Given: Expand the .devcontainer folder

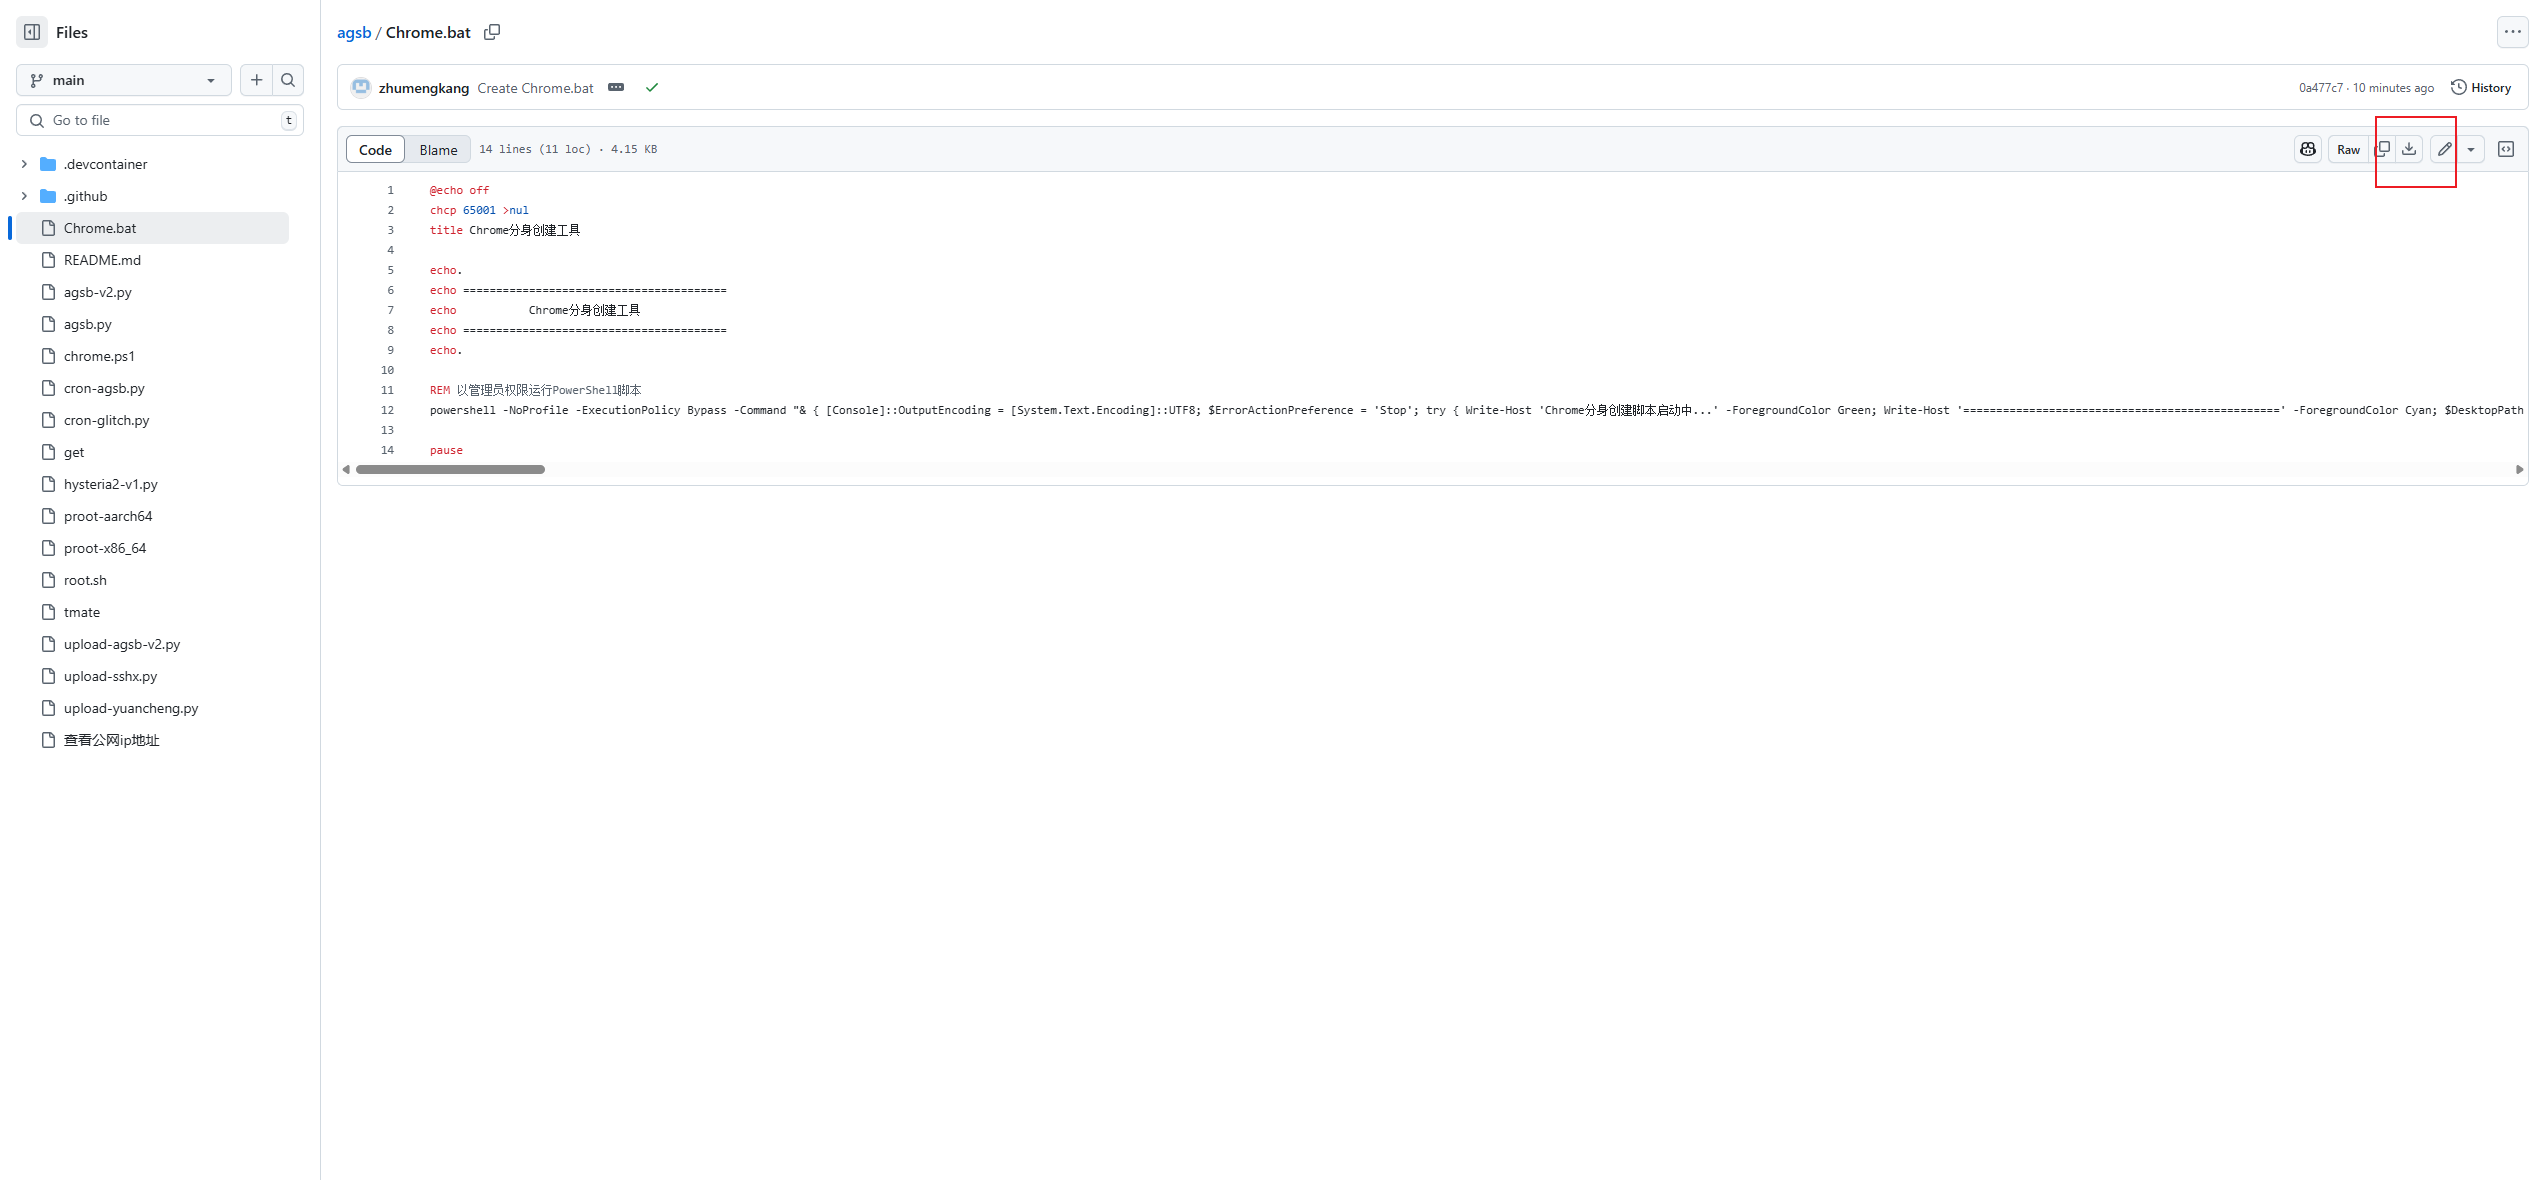Looking at the screenshot, I should tap(24, 164).
